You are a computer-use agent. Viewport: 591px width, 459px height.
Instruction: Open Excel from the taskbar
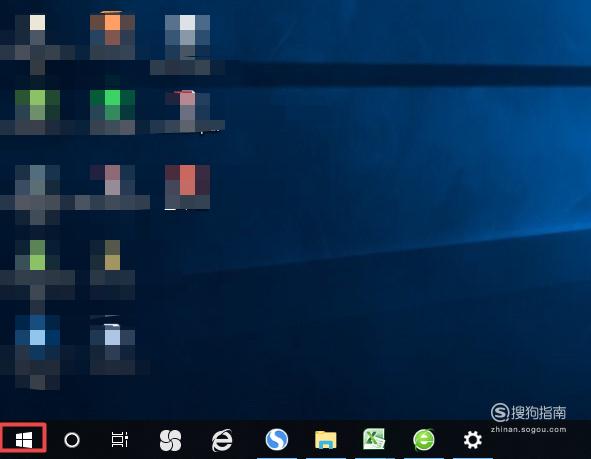pyautogui.click(x=374, y=439)
